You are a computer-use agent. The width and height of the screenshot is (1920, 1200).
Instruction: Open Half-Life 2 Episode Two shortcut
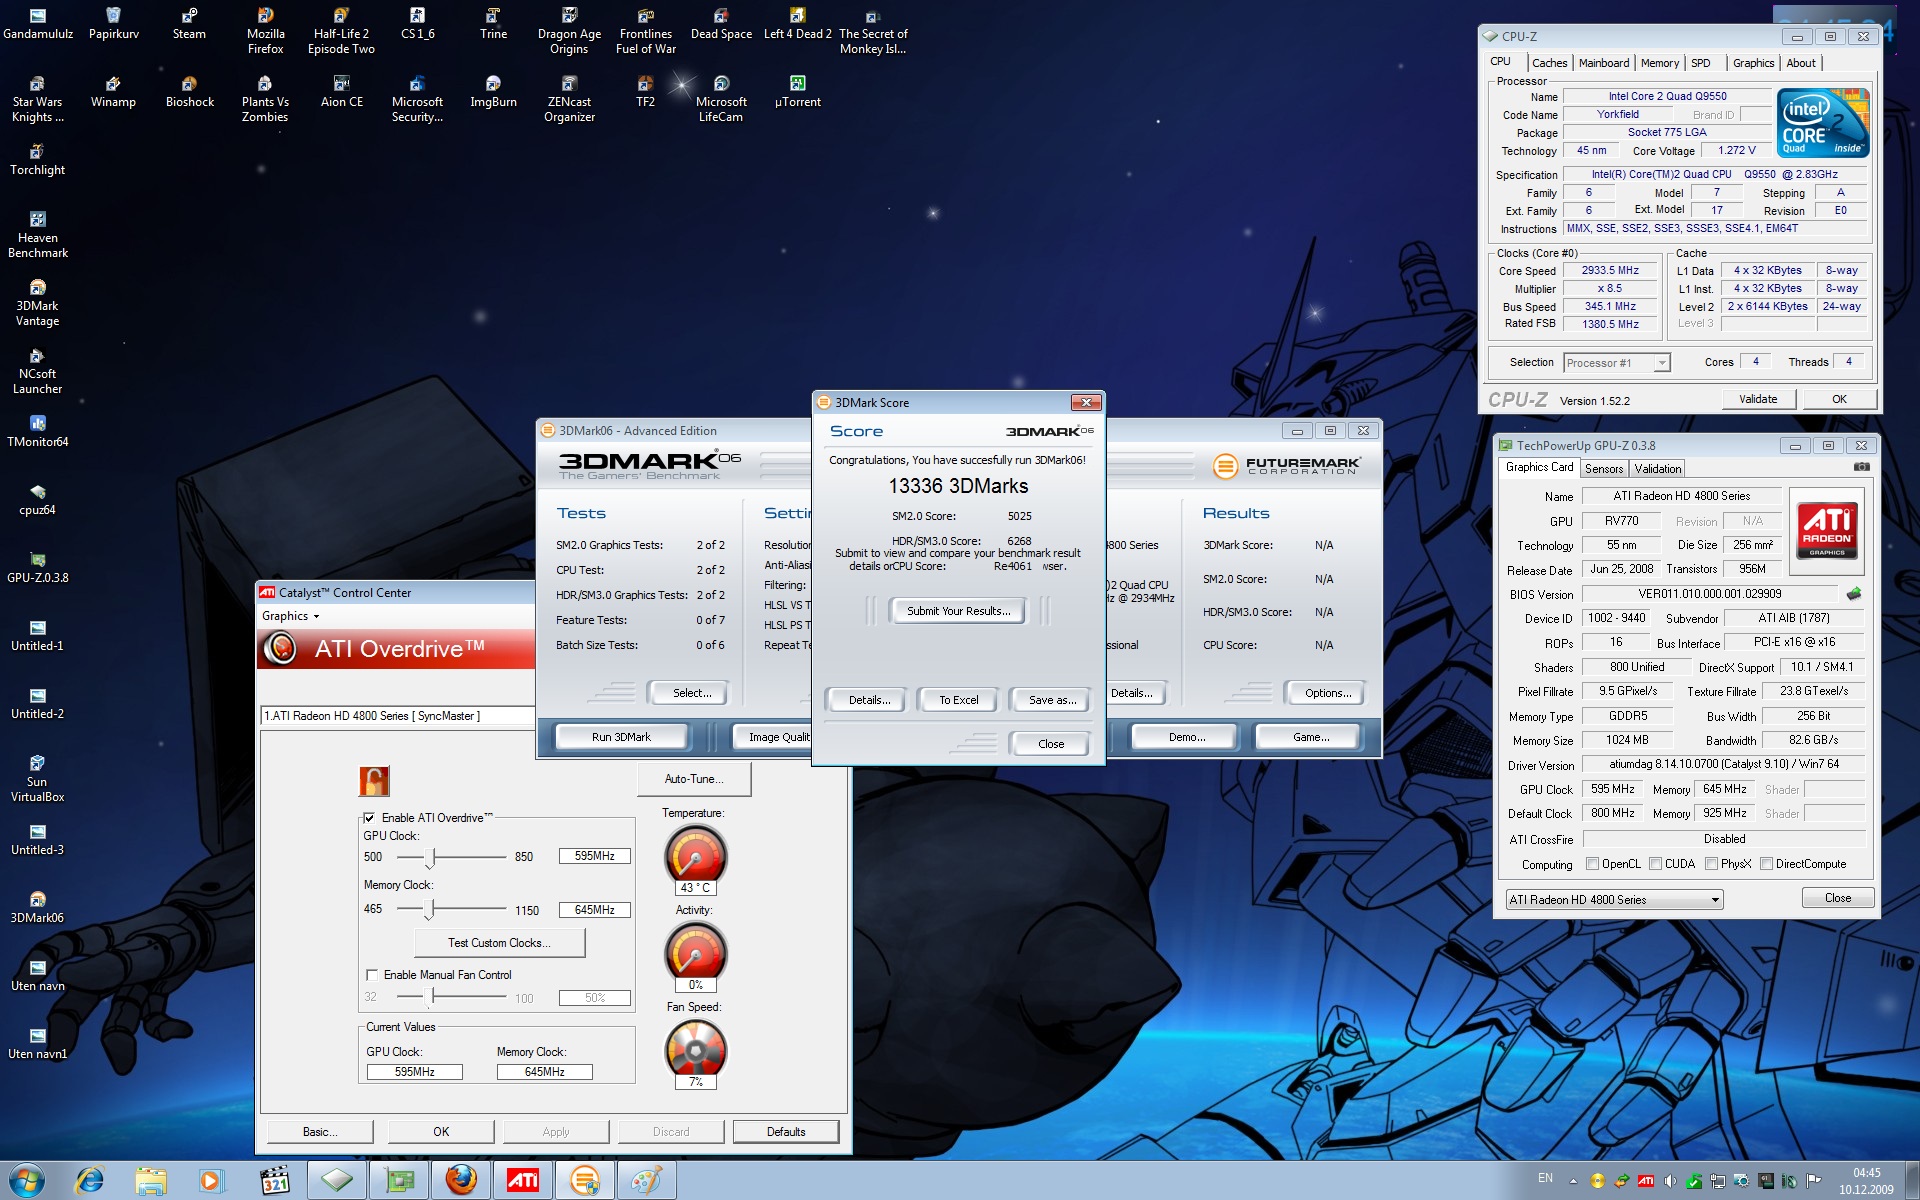click(x=341, y=31)
